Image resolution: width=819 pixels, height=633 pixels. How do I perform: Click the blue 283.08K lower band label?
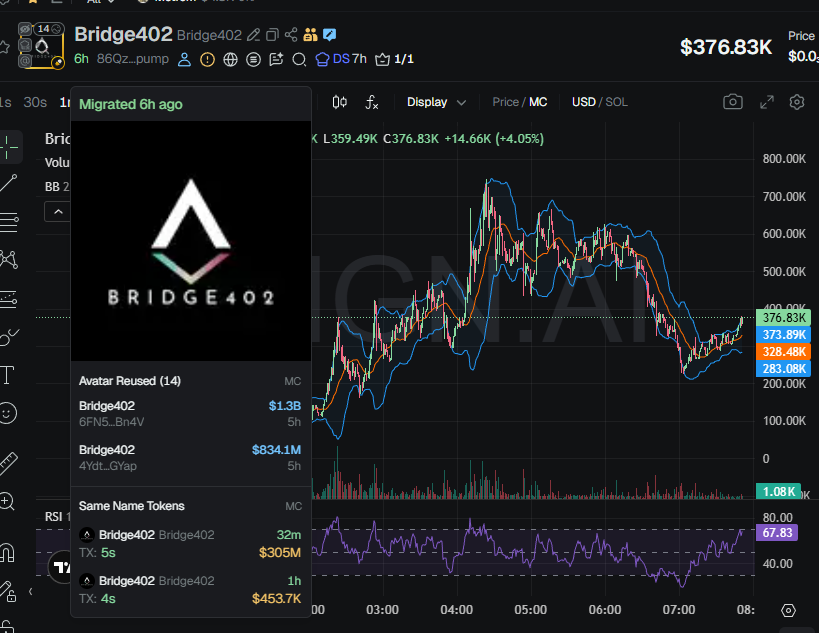[x=783, y=369]
